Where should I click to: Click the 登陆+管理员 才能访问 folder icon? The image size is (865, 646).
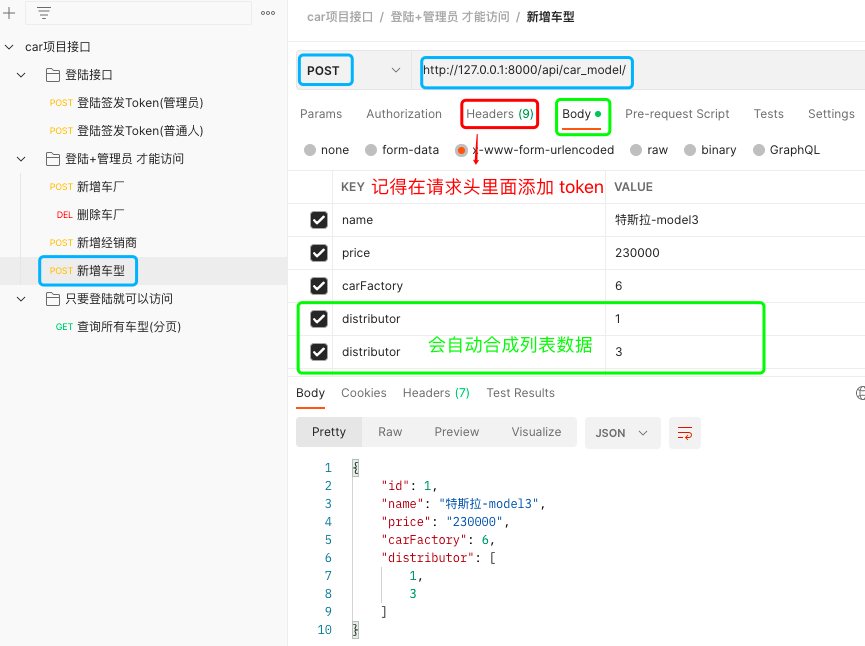coord(53,159)
